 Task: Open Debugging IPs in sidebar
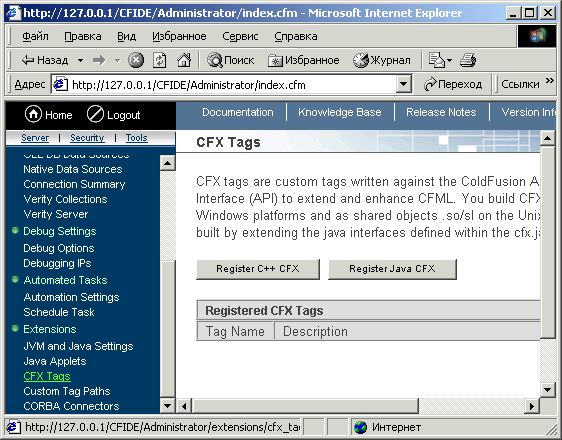pyautogui.click(x=57, y=263)
